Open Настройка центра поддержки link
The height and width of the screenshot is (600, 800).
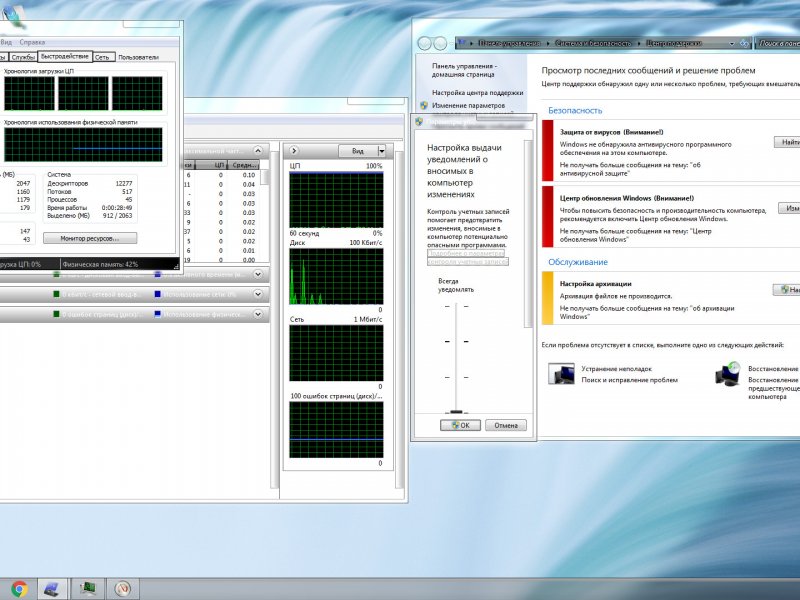[478, 93]
